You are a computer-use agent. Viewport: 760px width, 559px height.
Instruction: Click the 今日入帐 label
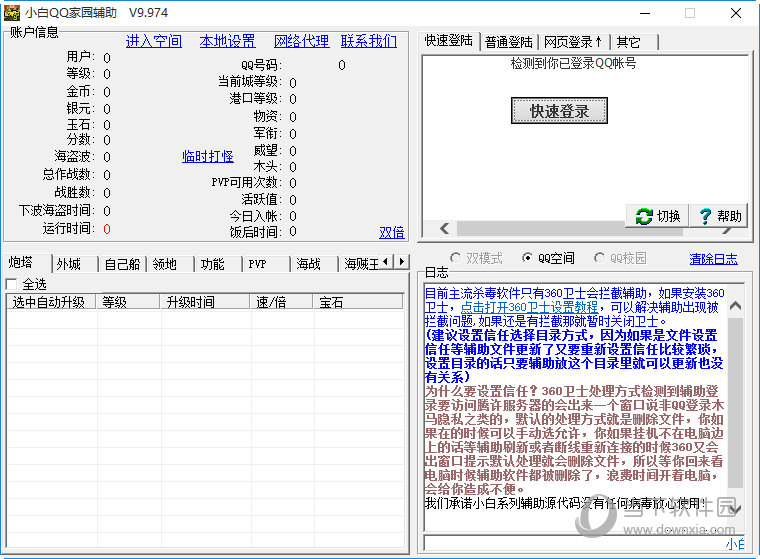coord(256,216)
